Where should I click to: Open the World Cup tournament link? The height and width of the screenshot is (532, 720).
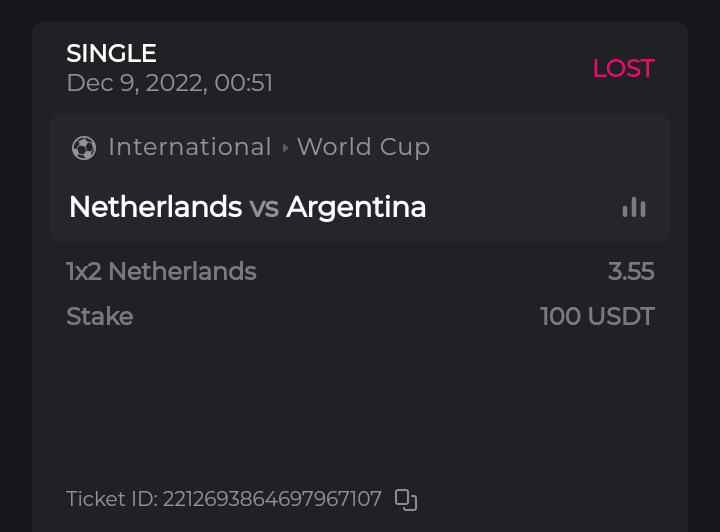point(363,147)
